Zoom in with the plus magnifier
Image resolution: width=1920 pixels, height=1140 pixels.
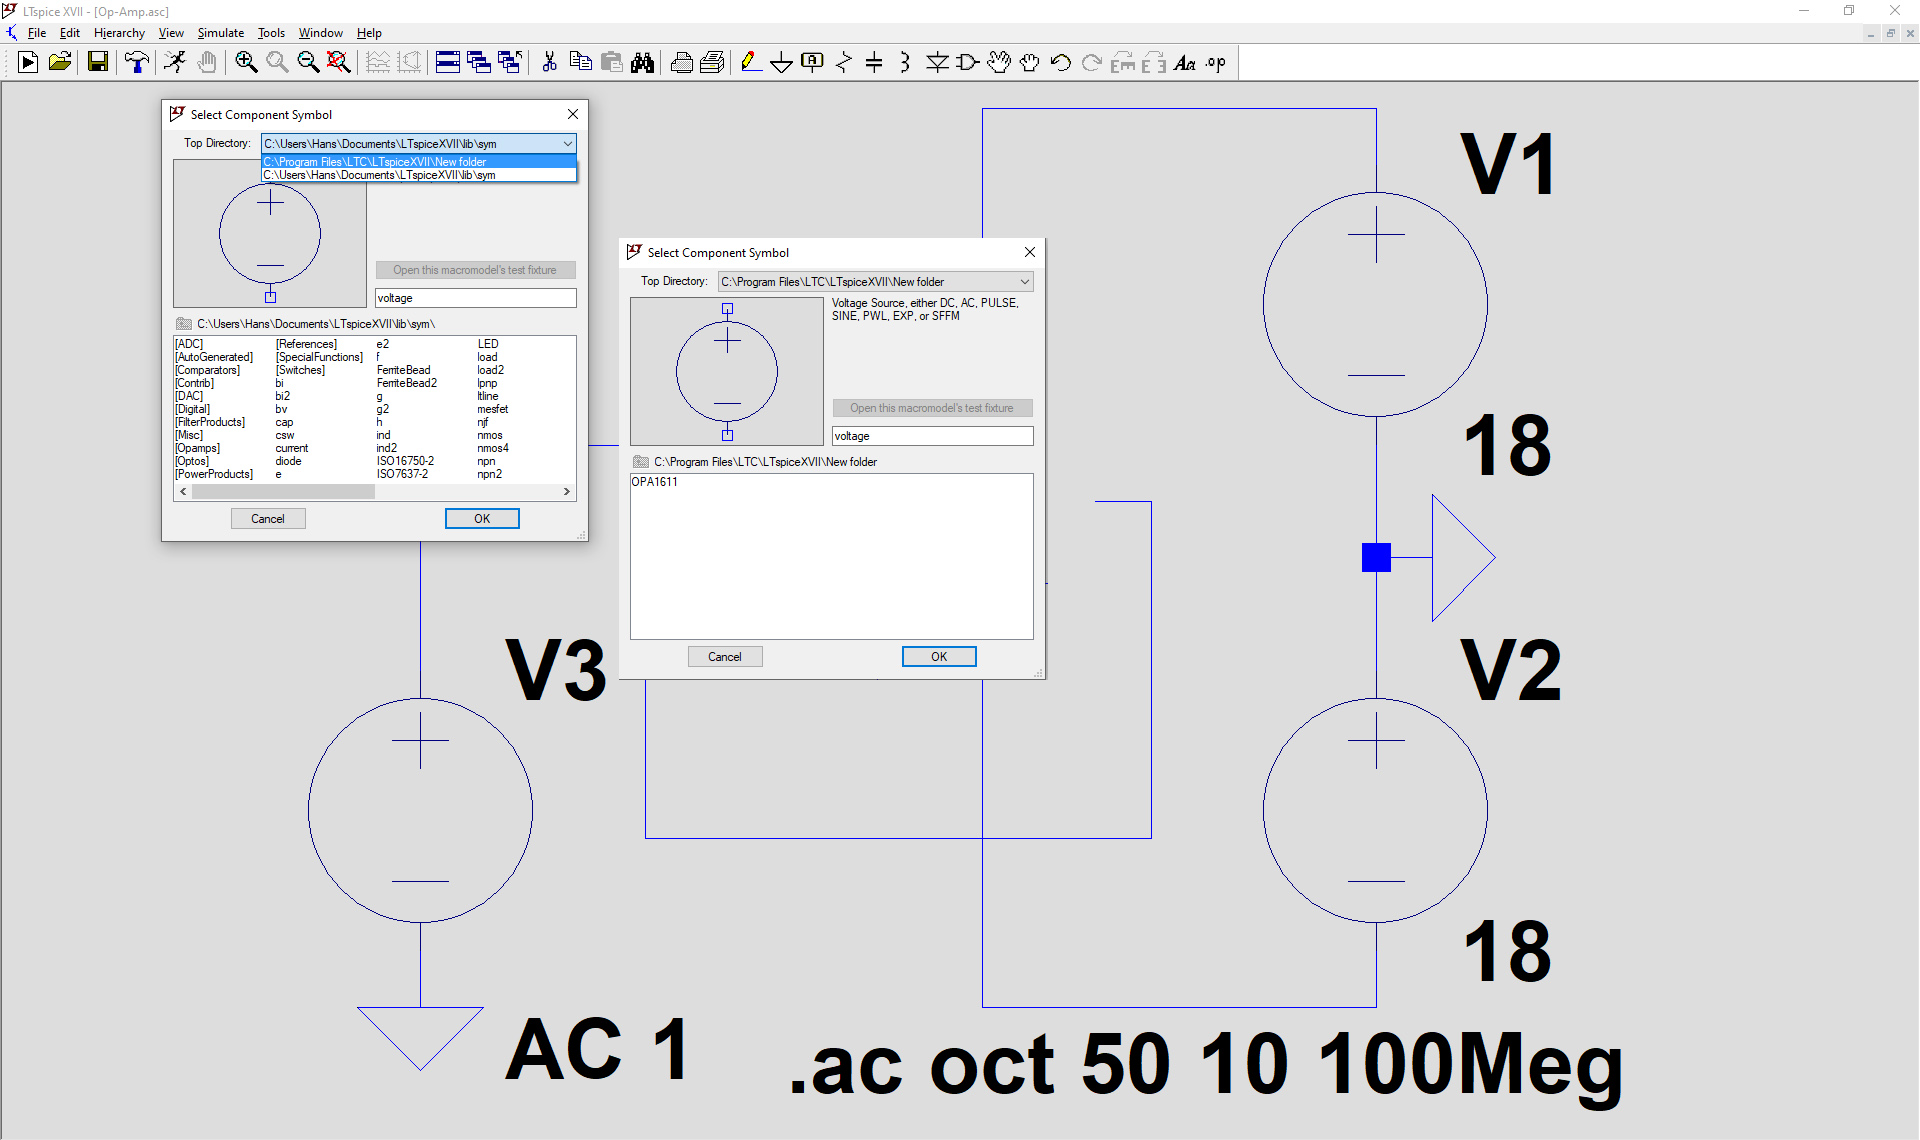click(246, 63)
